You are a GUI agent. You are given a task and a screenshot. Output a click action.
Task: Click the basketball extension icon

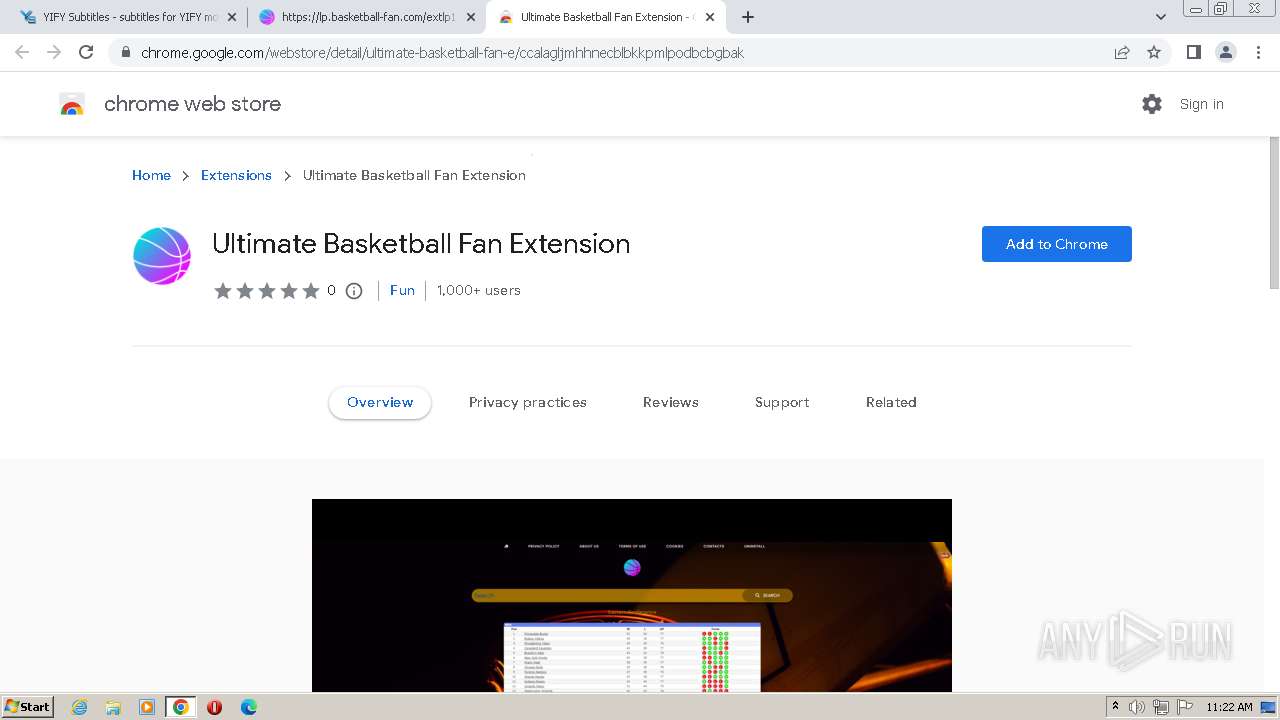(x=162, y=256)
